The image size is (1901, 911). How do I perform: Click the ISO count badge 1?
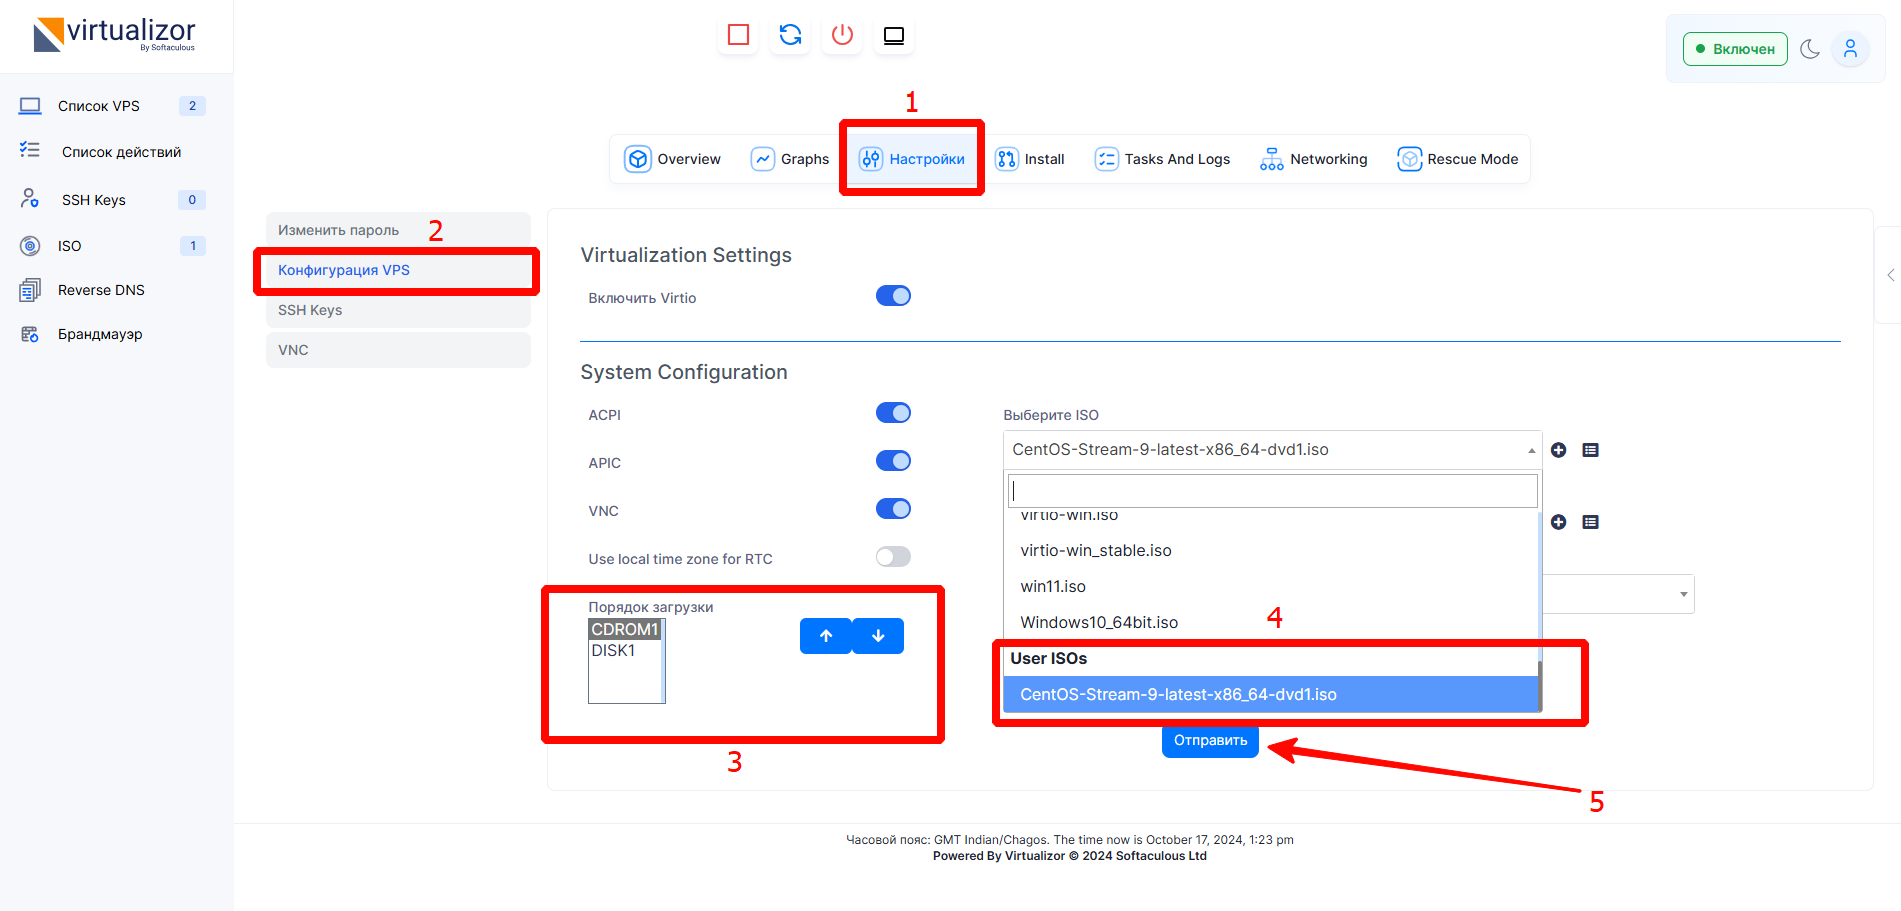193,246
